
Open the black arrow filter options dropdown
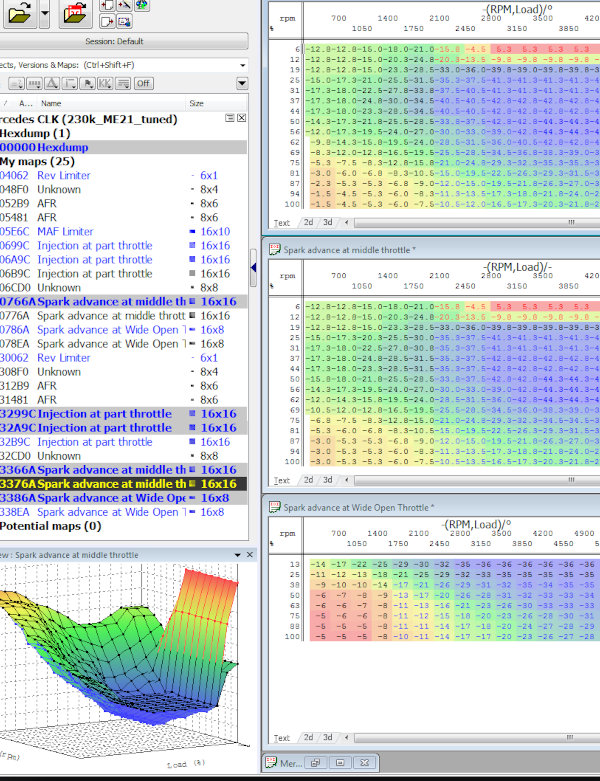click(x=242, y=83)
